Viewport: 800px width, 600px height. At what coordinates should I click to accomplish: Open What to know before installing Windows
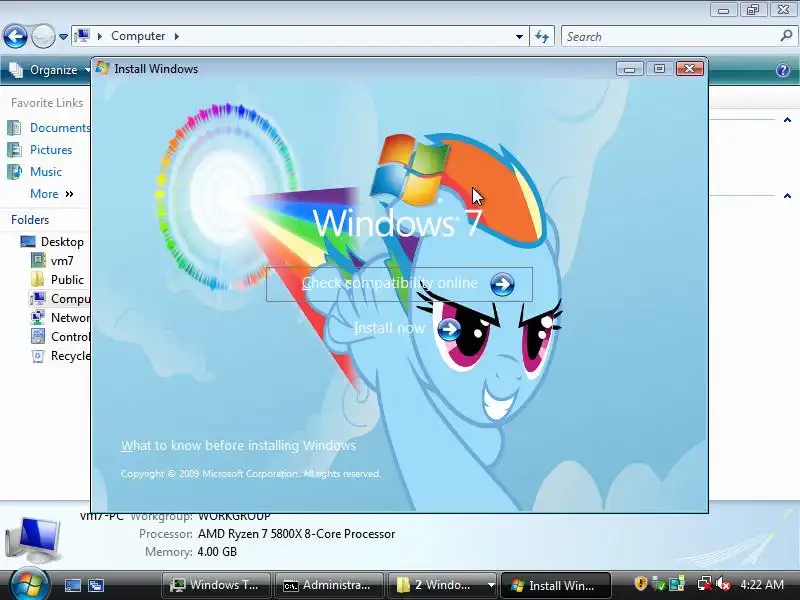238,445
